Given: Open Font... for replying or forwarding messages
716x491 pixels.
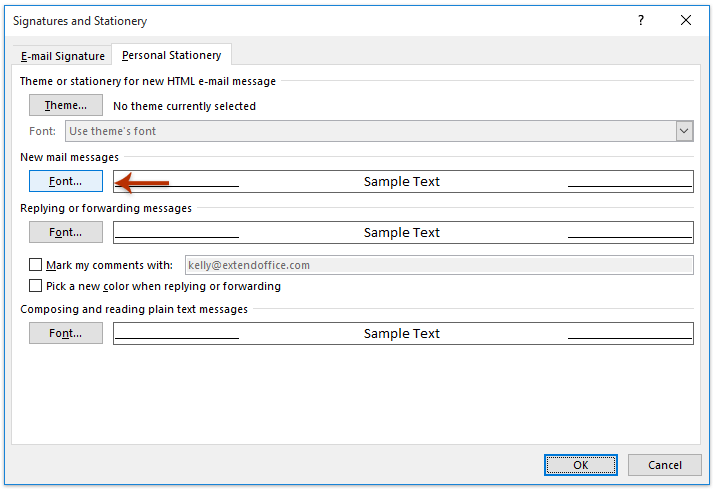Looking at the screenshot, I should pyautogui.click(x=66, y=232).
